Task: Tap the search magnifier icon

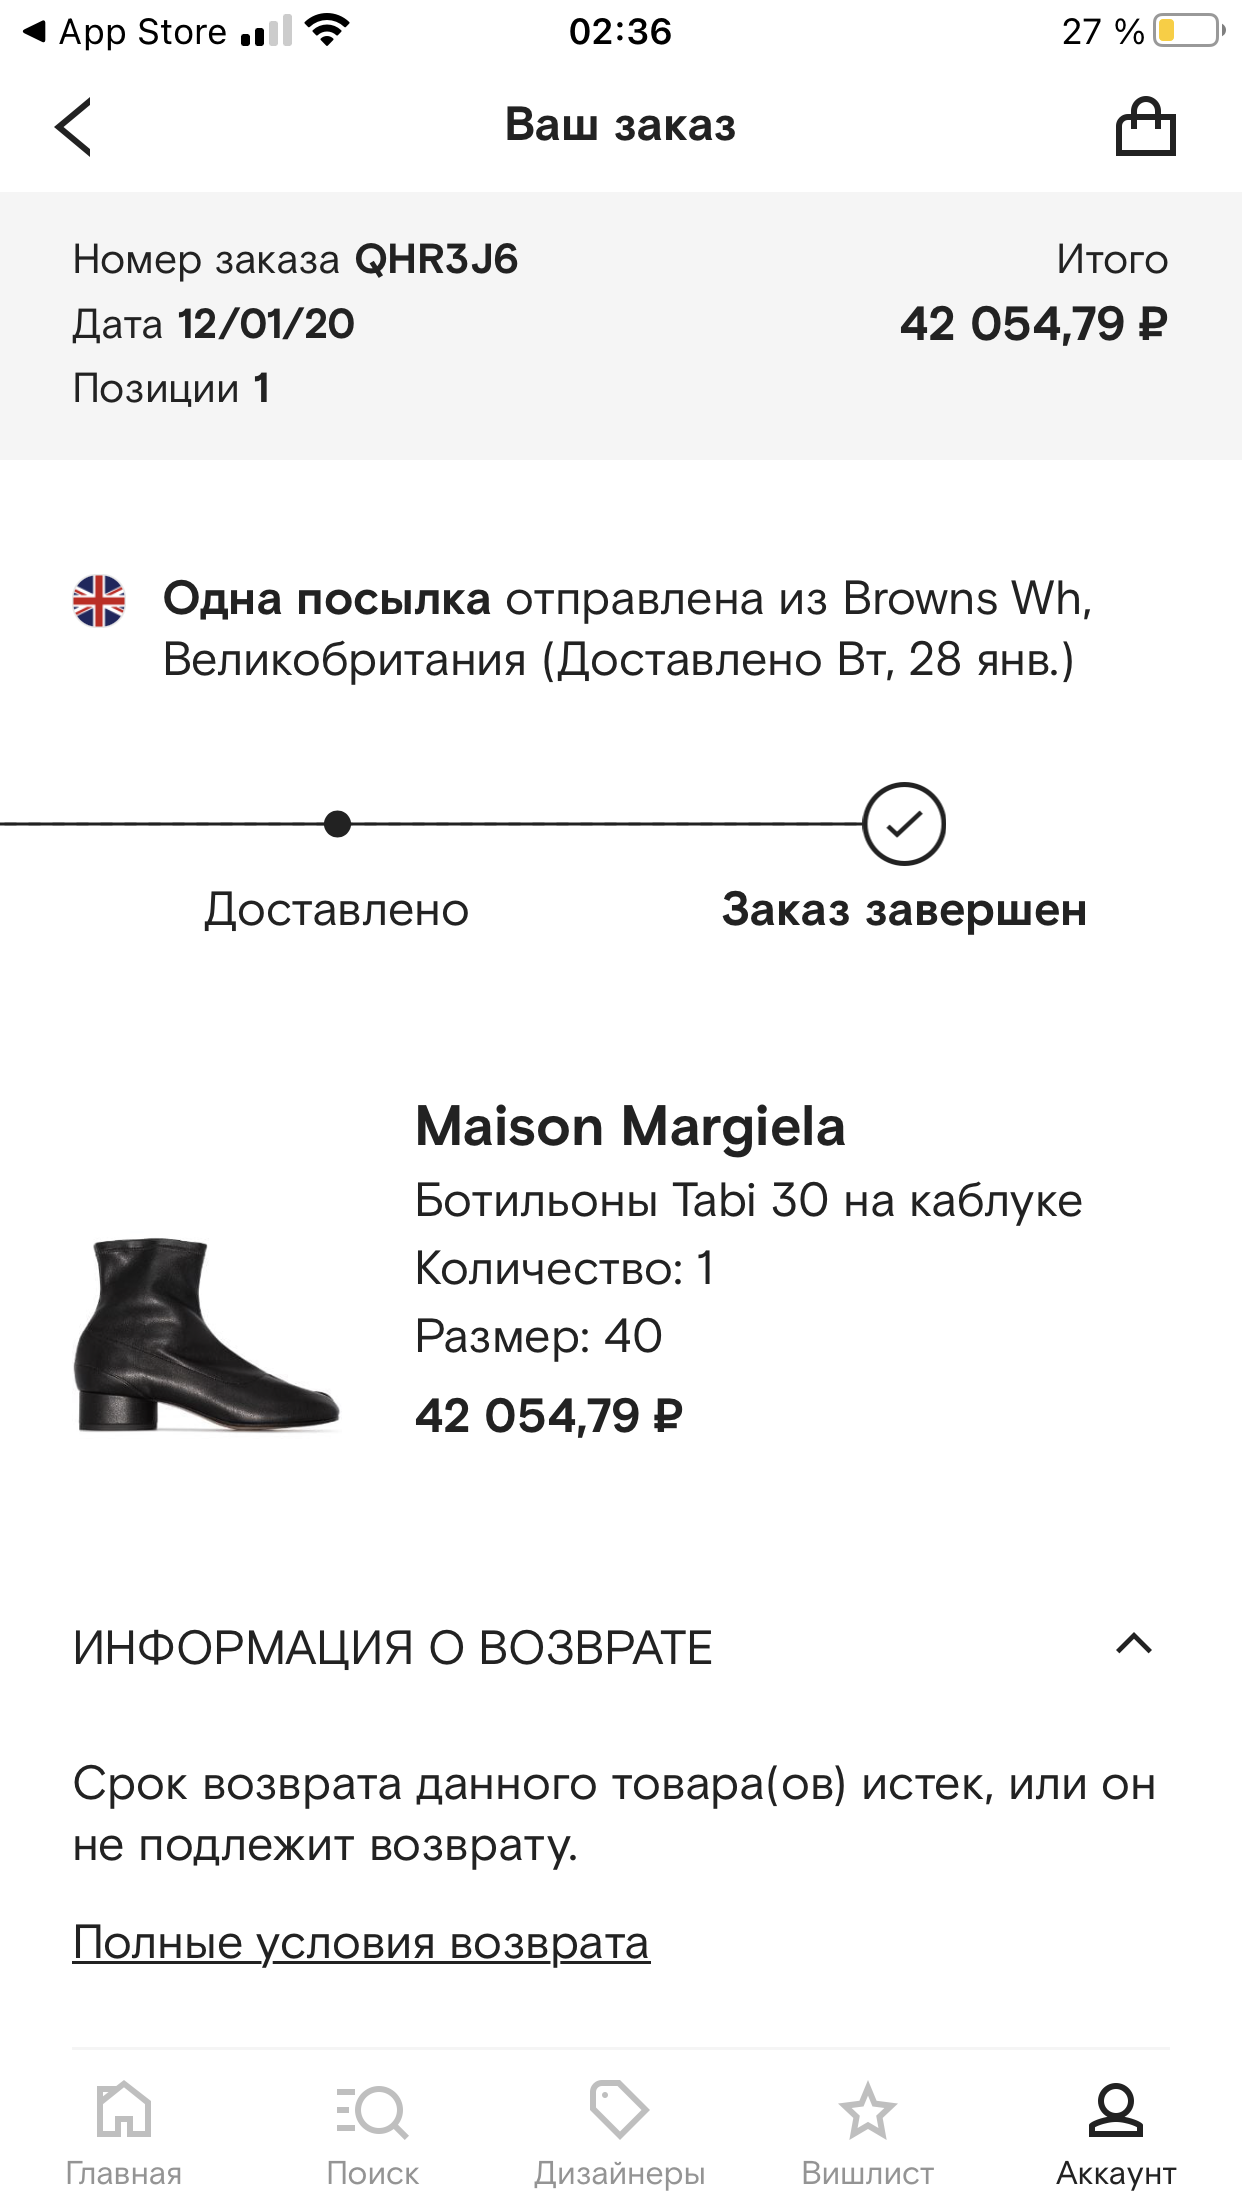Action: pos(372,2111)
